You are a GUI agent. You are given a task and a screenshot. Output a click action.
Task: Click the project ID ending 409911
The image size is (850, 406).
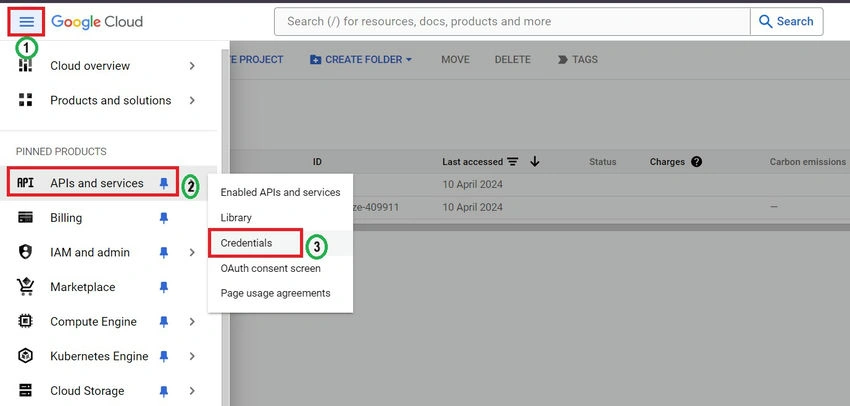click(x=376, y=207)
